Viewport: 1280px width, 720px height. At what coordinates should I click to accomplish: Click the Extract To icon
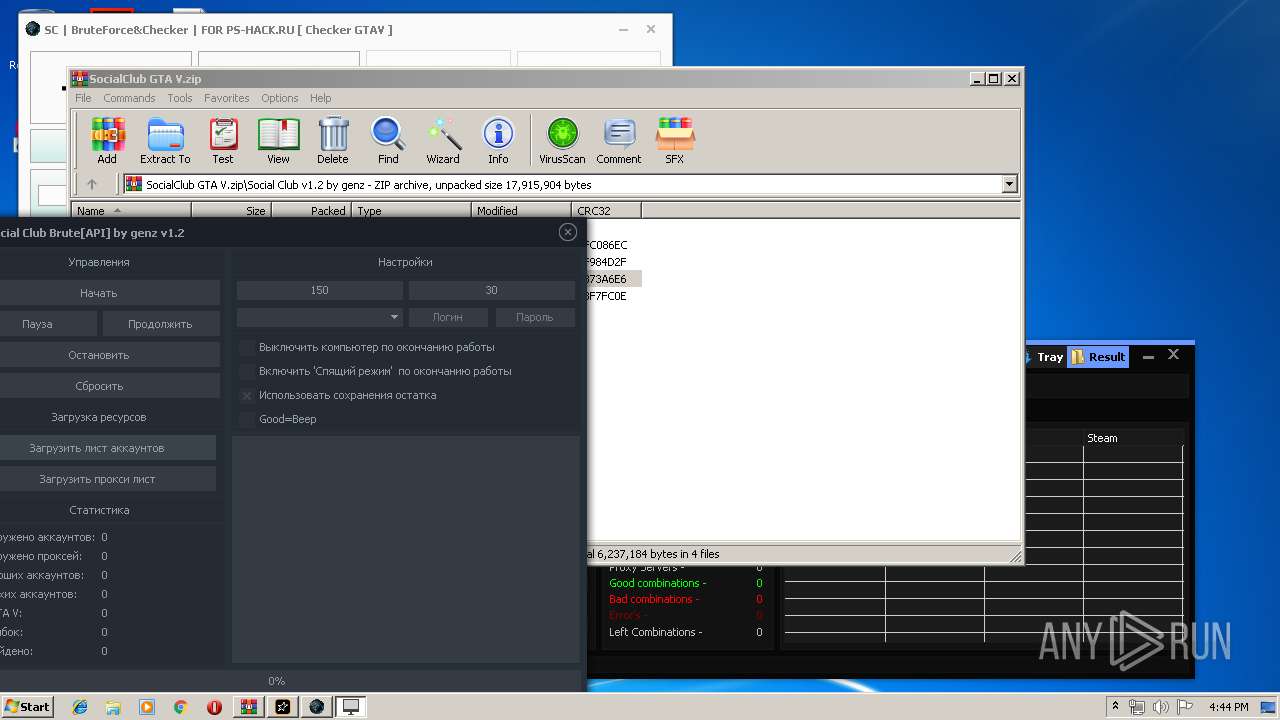point(165,141)
